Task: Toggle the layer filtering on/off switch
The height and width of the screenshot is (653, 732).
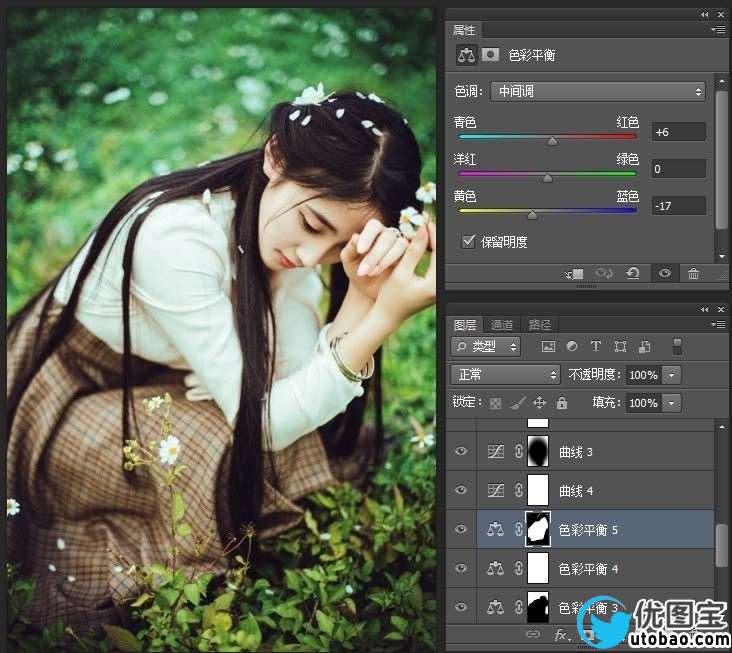Action: [677, 346]
